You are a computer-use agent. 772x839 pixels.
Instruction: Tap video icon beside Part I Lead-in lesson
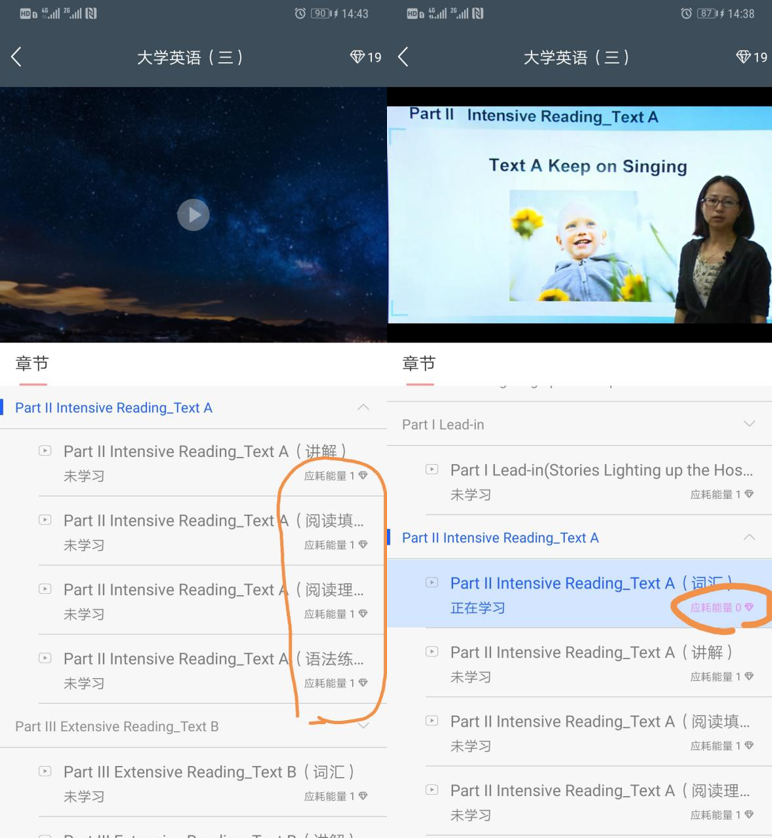432,469
